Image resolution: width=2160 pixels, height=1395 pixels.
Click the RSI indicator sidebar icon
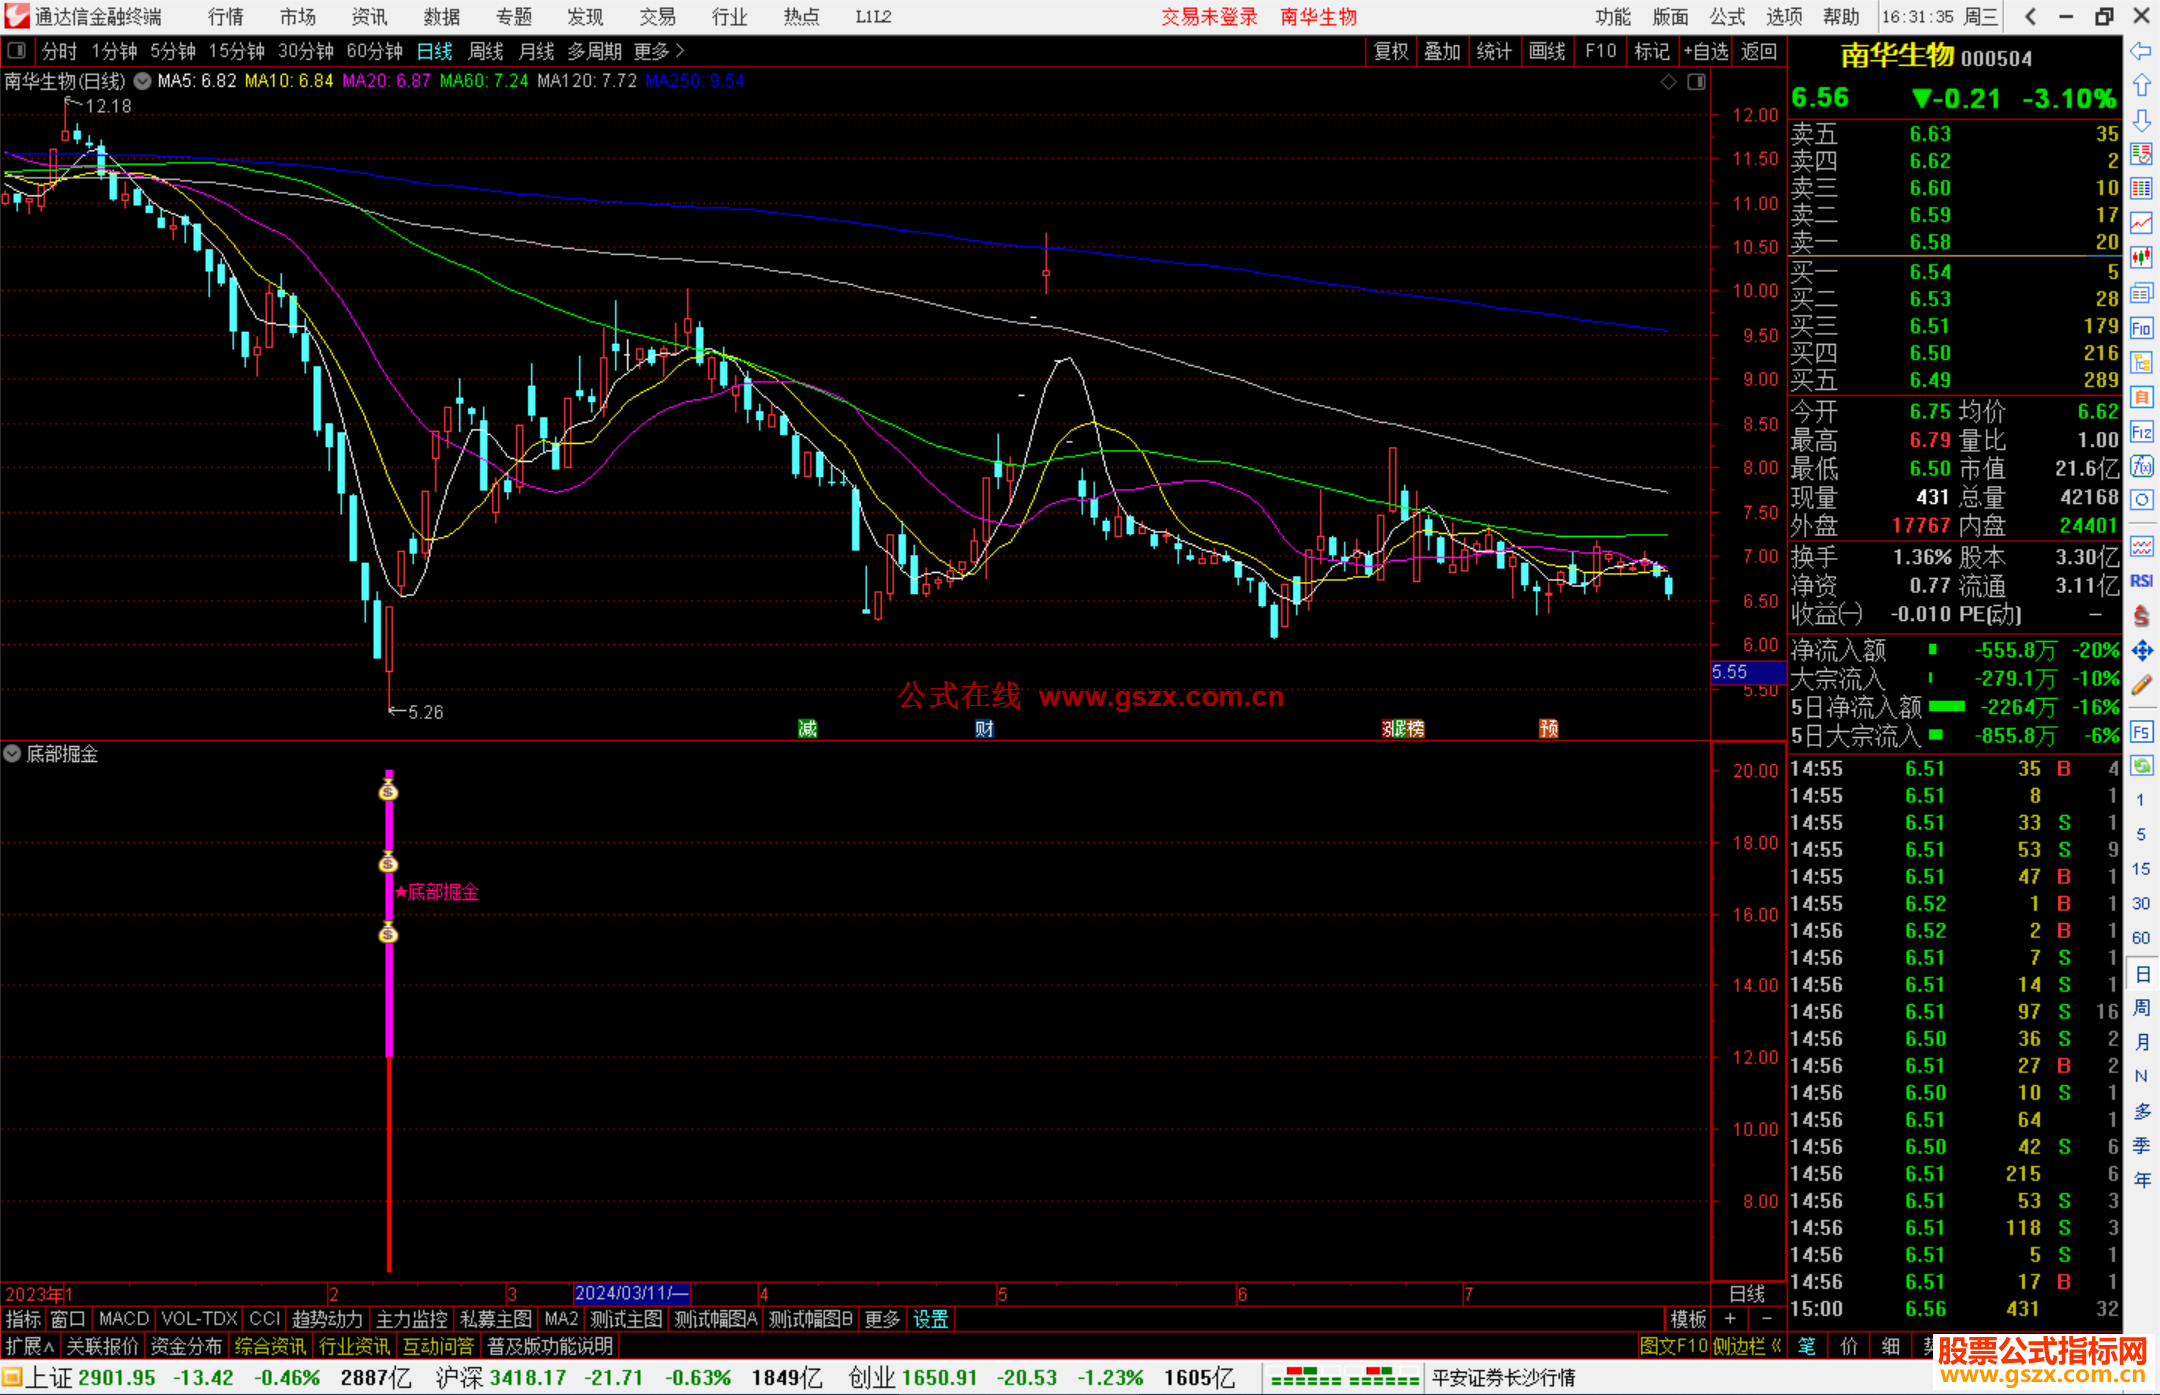[x=2141, y=581]
